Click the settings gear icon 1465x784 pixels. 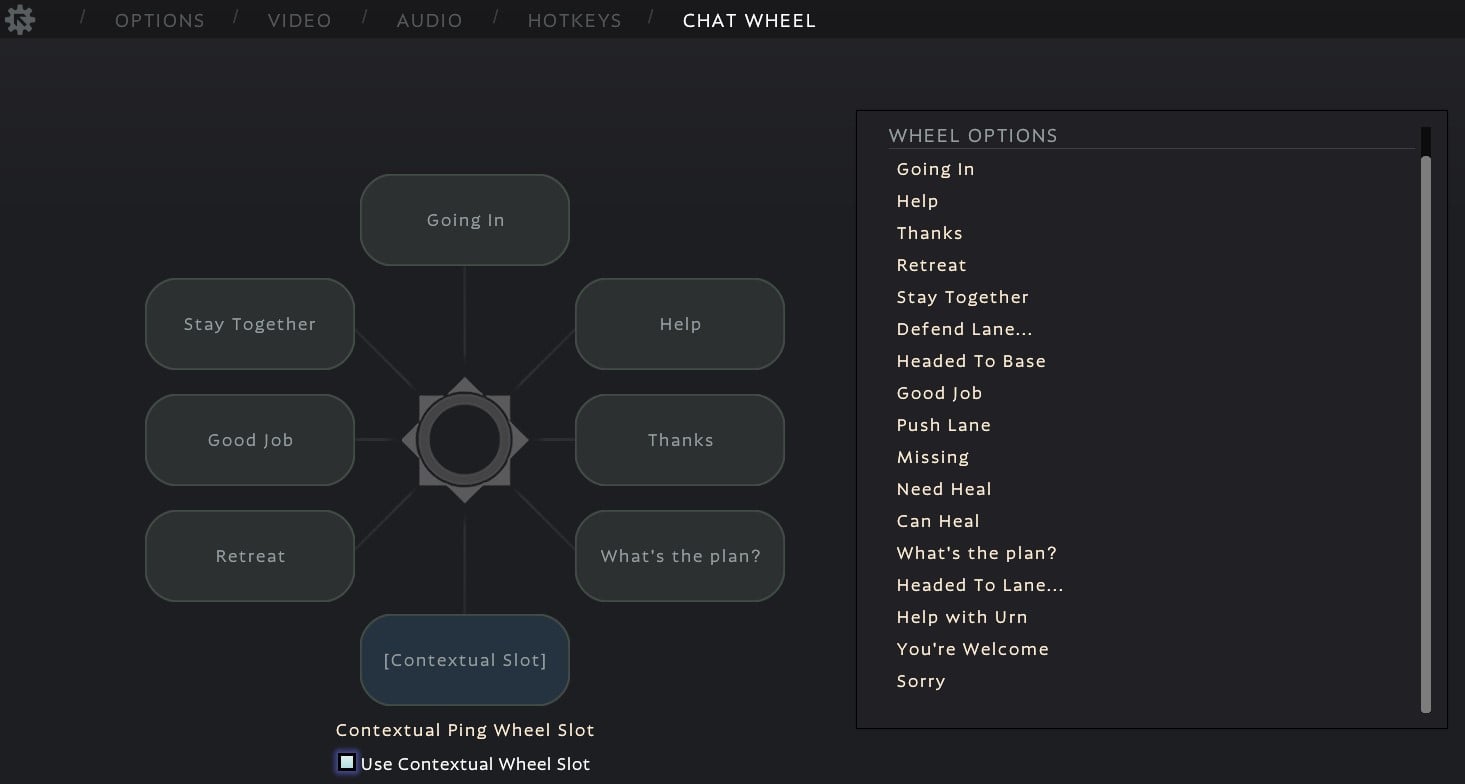pos(20,20)
